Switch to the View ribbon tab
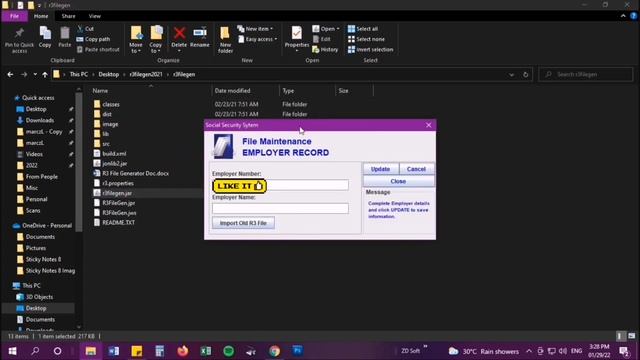 click(95, 16)
